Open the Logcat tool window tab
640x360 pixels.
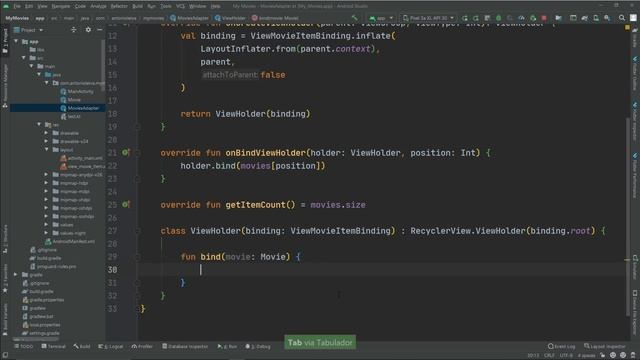[111, 346]
